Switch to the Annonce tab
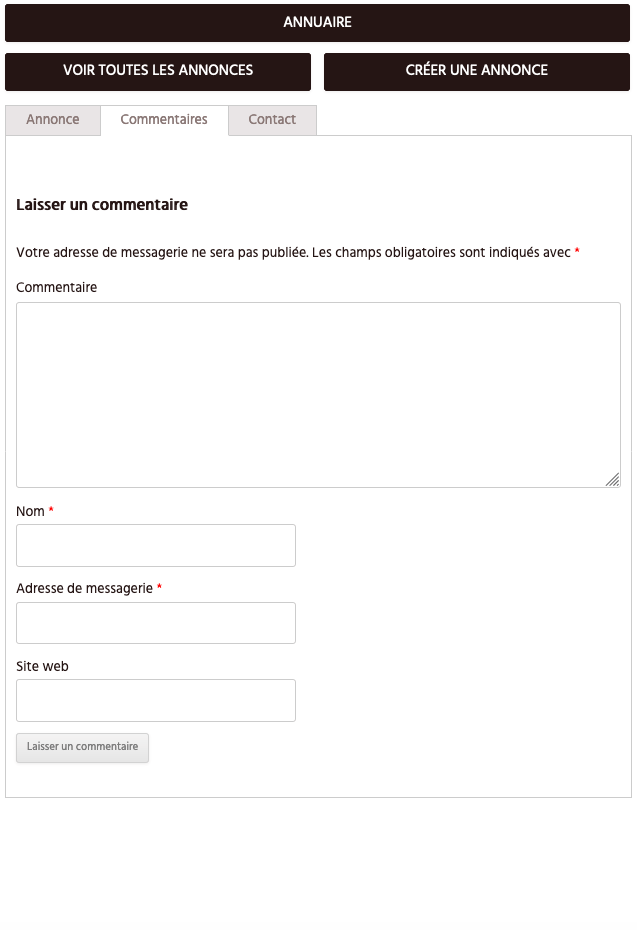This screenshot has height=930, width=637. click(53, 120)
